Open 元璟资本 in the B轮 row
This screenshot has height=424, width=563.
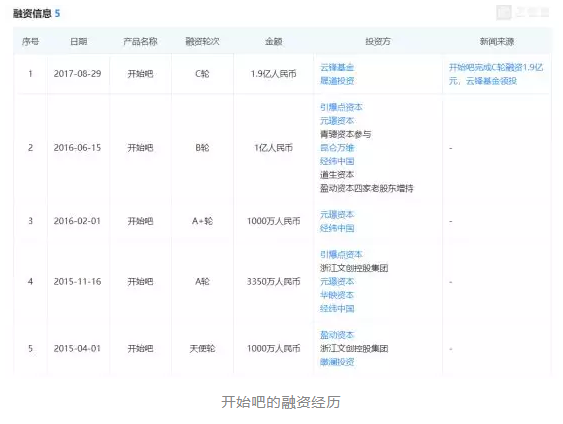point(337,121)
